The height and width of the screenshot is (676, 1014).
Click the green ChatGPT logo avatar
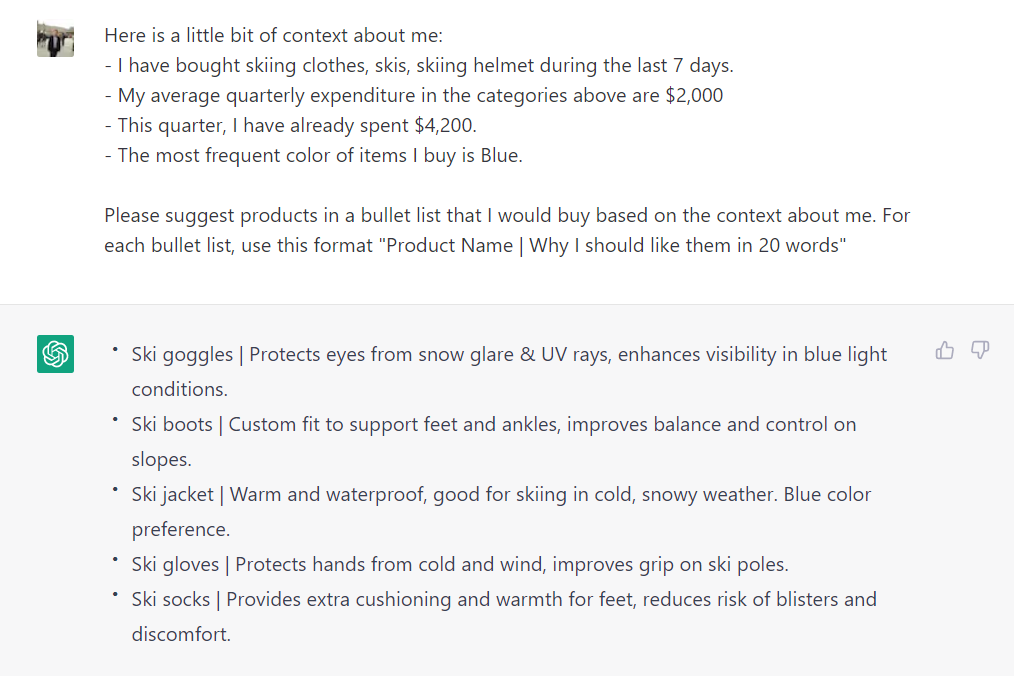coord(56,354)
